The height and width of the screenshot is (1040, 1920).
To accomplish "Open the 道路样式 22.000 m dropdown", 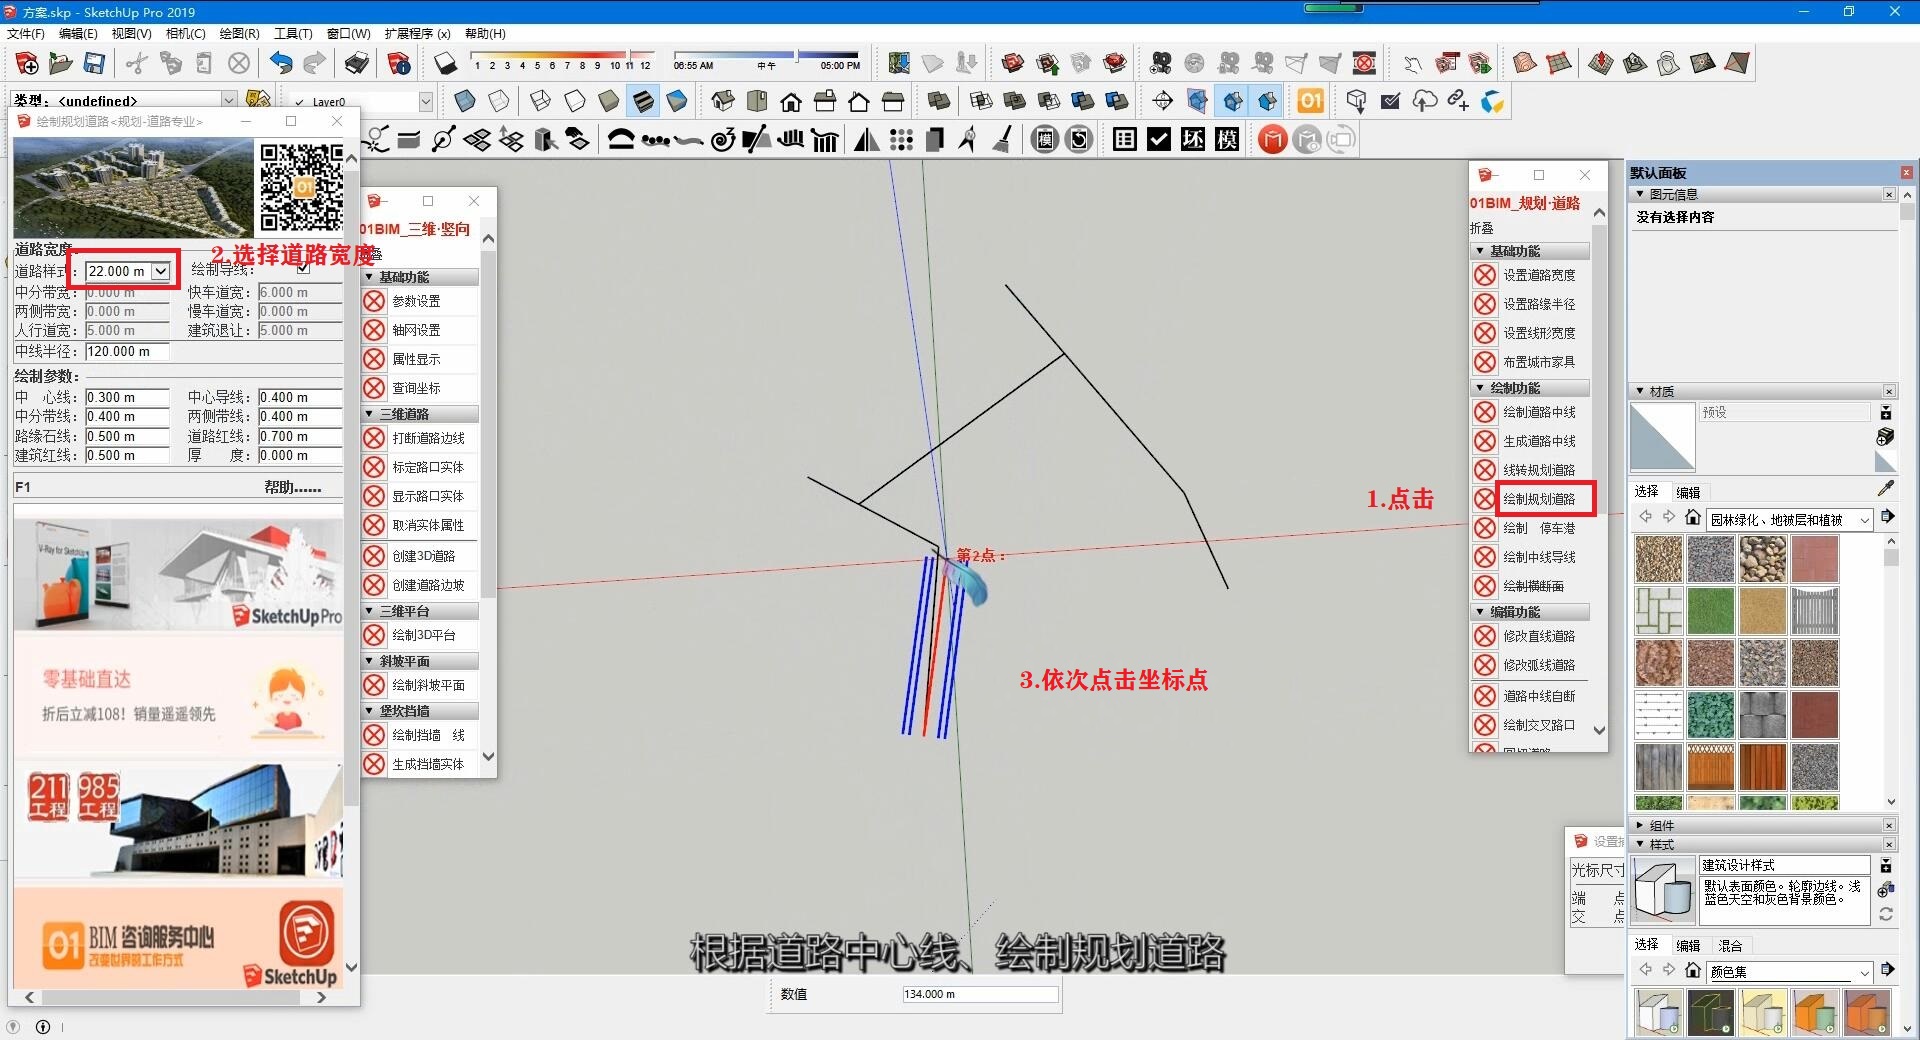I will pyautogui.click(x=160, y=271).
